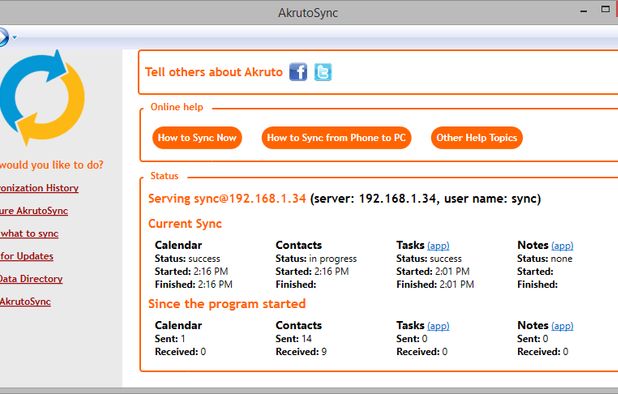Click the AkrutoSync sync arrows logo
This screenshot has height=394, width=618.
[x=43, y=97]
